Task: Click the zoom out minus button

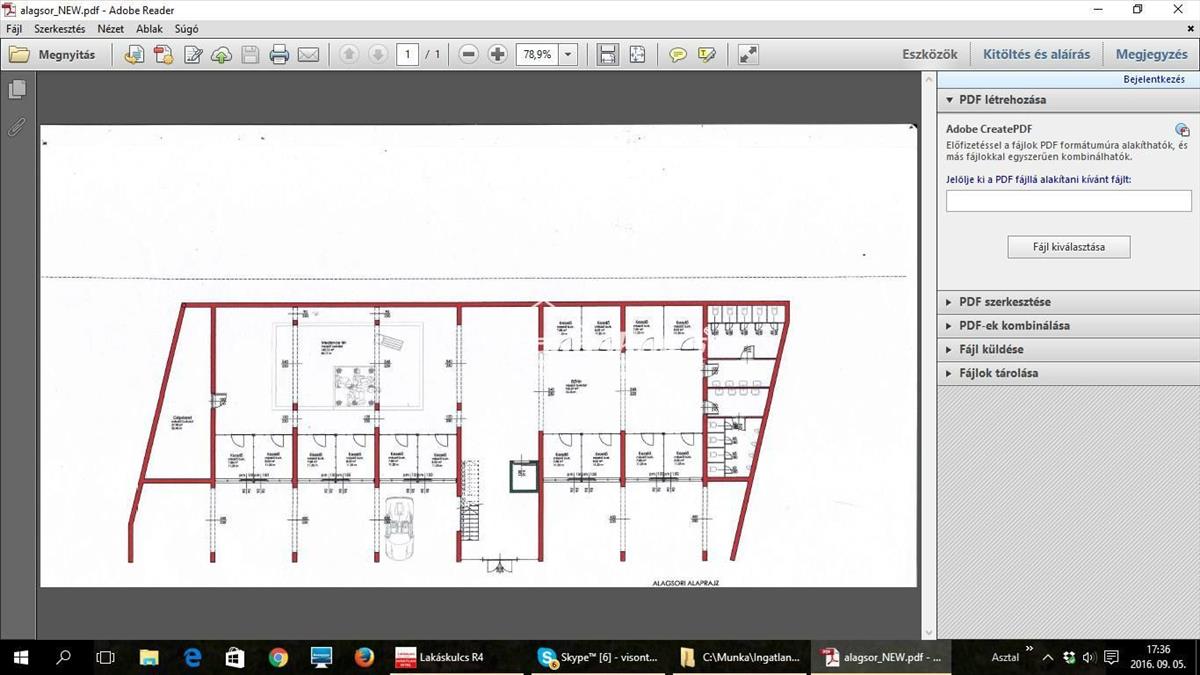Action: [468, 55]
